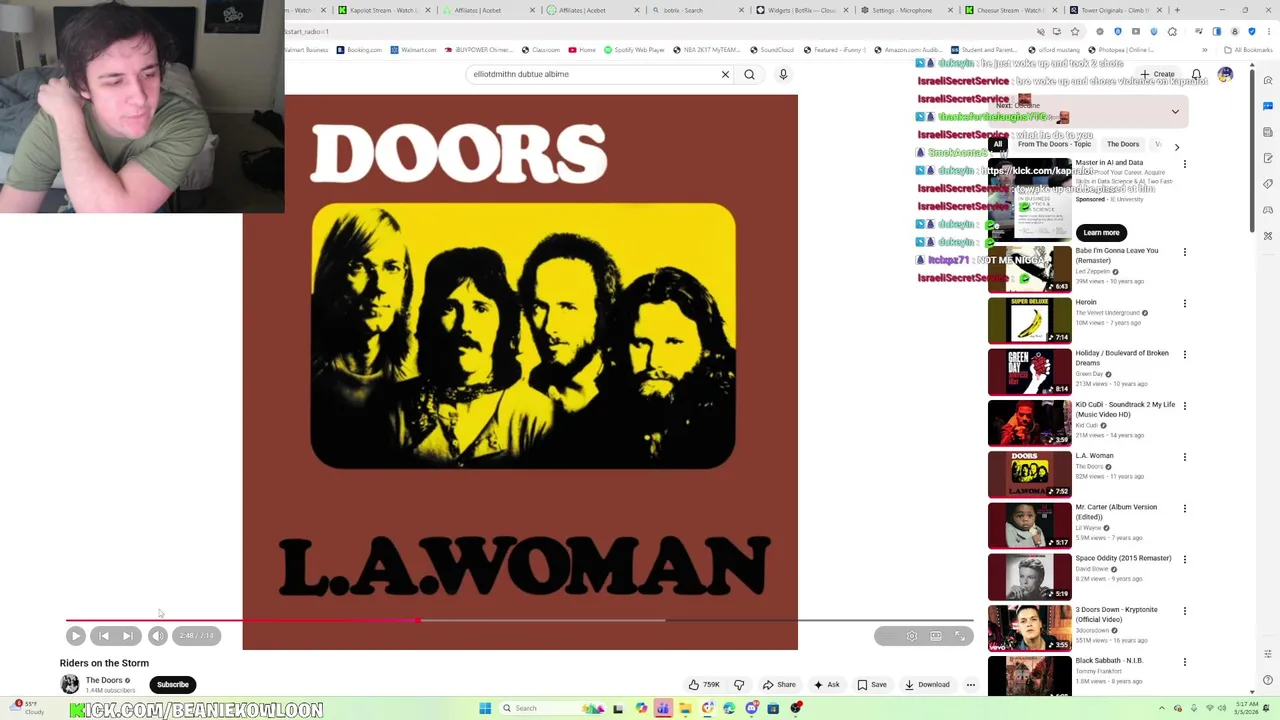Open All Bookmarks folder

[x=1249, y=50]
